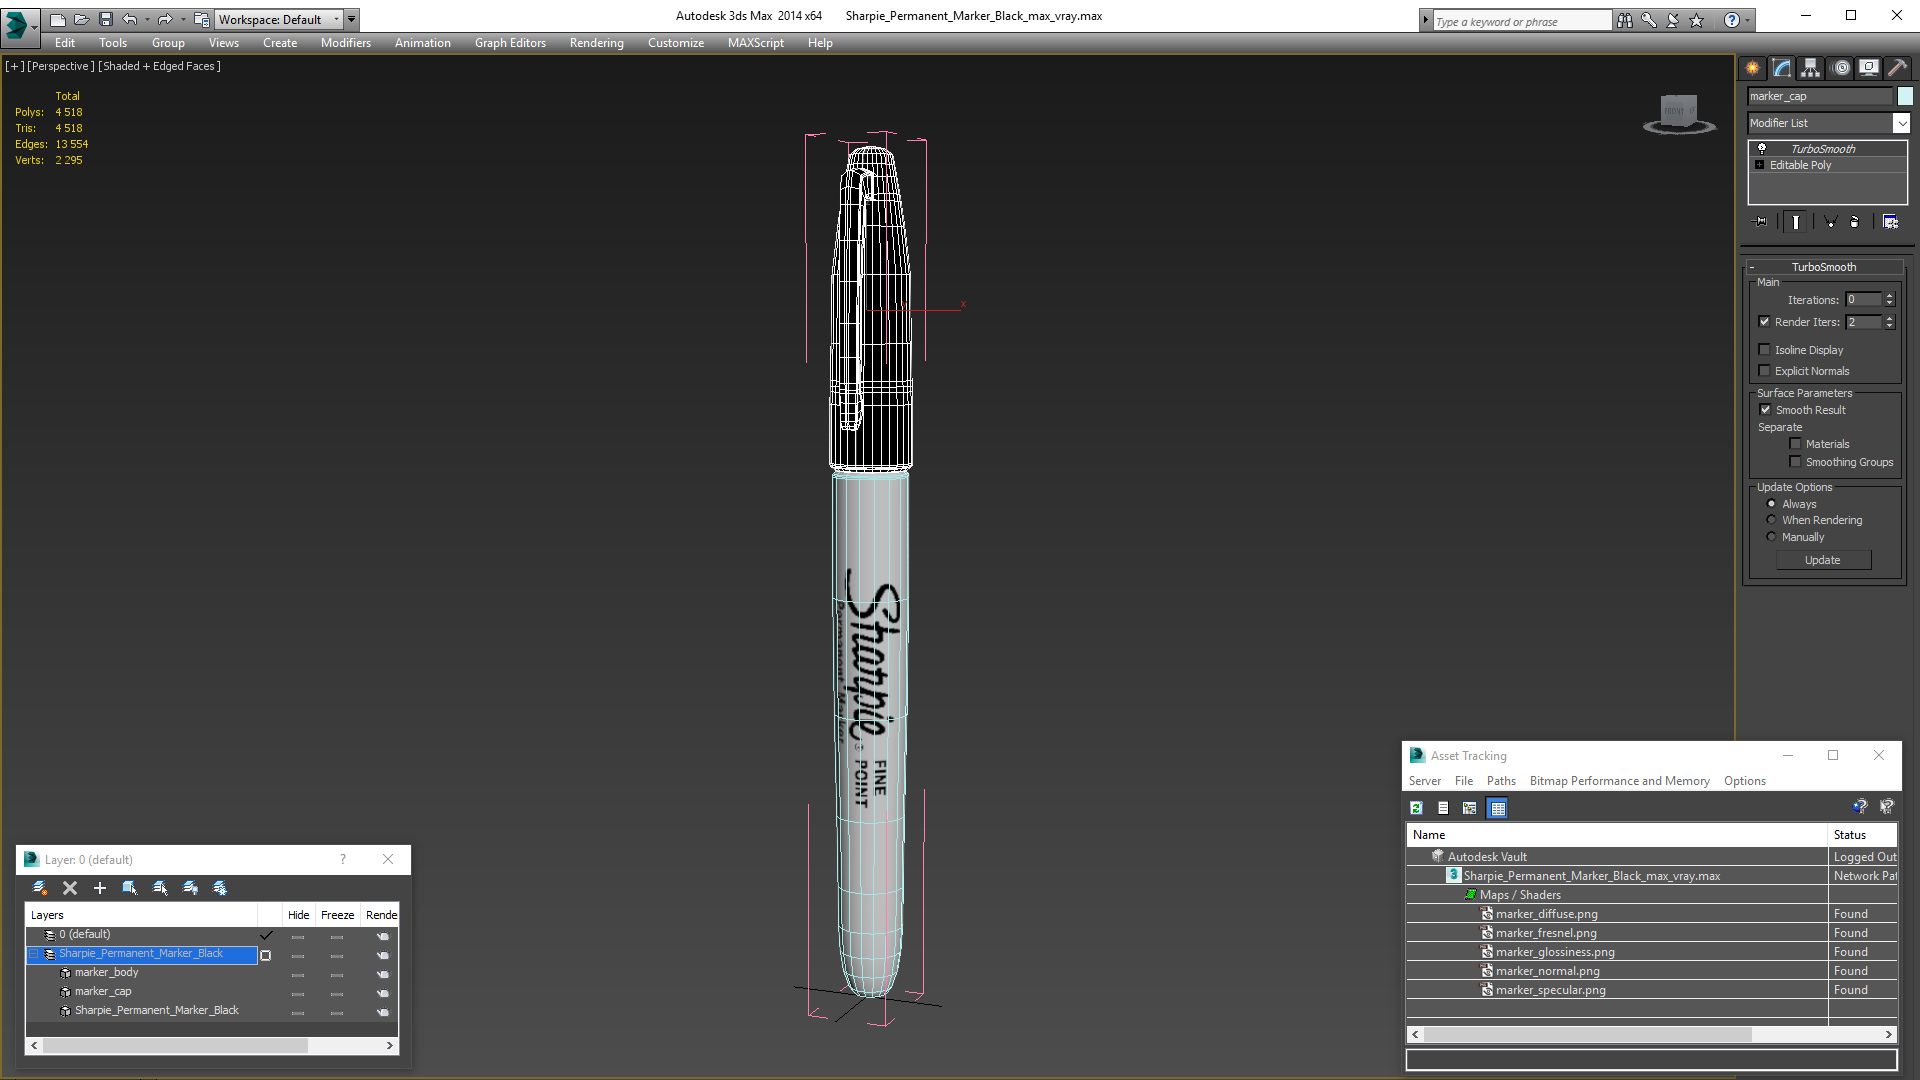Open the Modifier List dropdown
1920x1080 pixels.
point(1901,123)
